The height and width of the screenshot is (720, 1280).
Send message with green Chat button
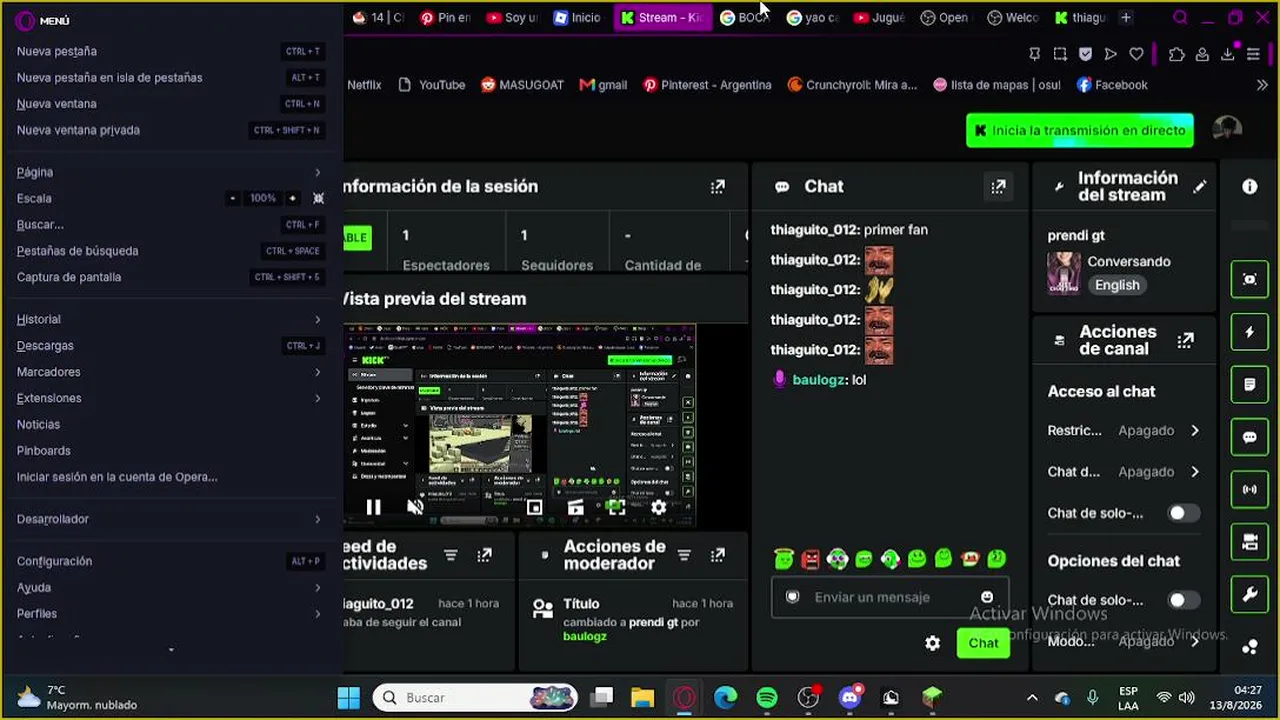coord(983,643)
